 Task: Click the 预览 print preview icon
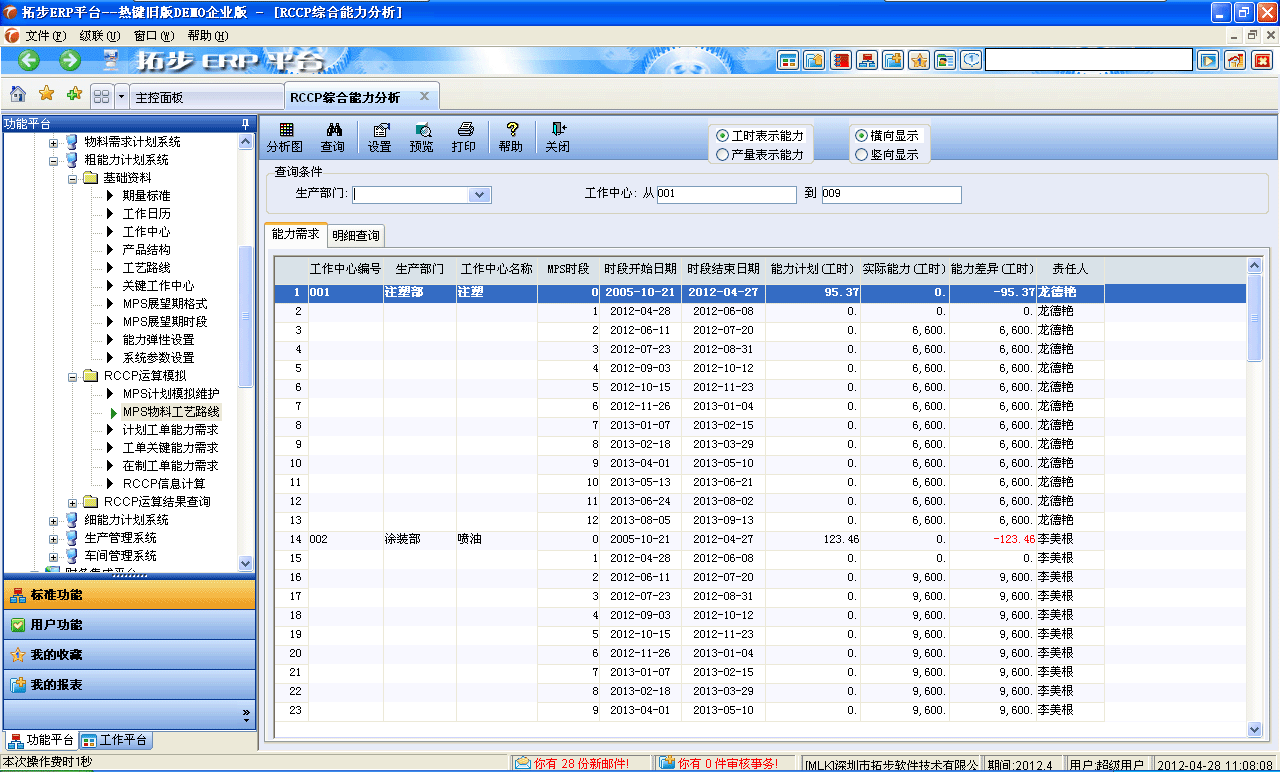(x=423, y=136)
